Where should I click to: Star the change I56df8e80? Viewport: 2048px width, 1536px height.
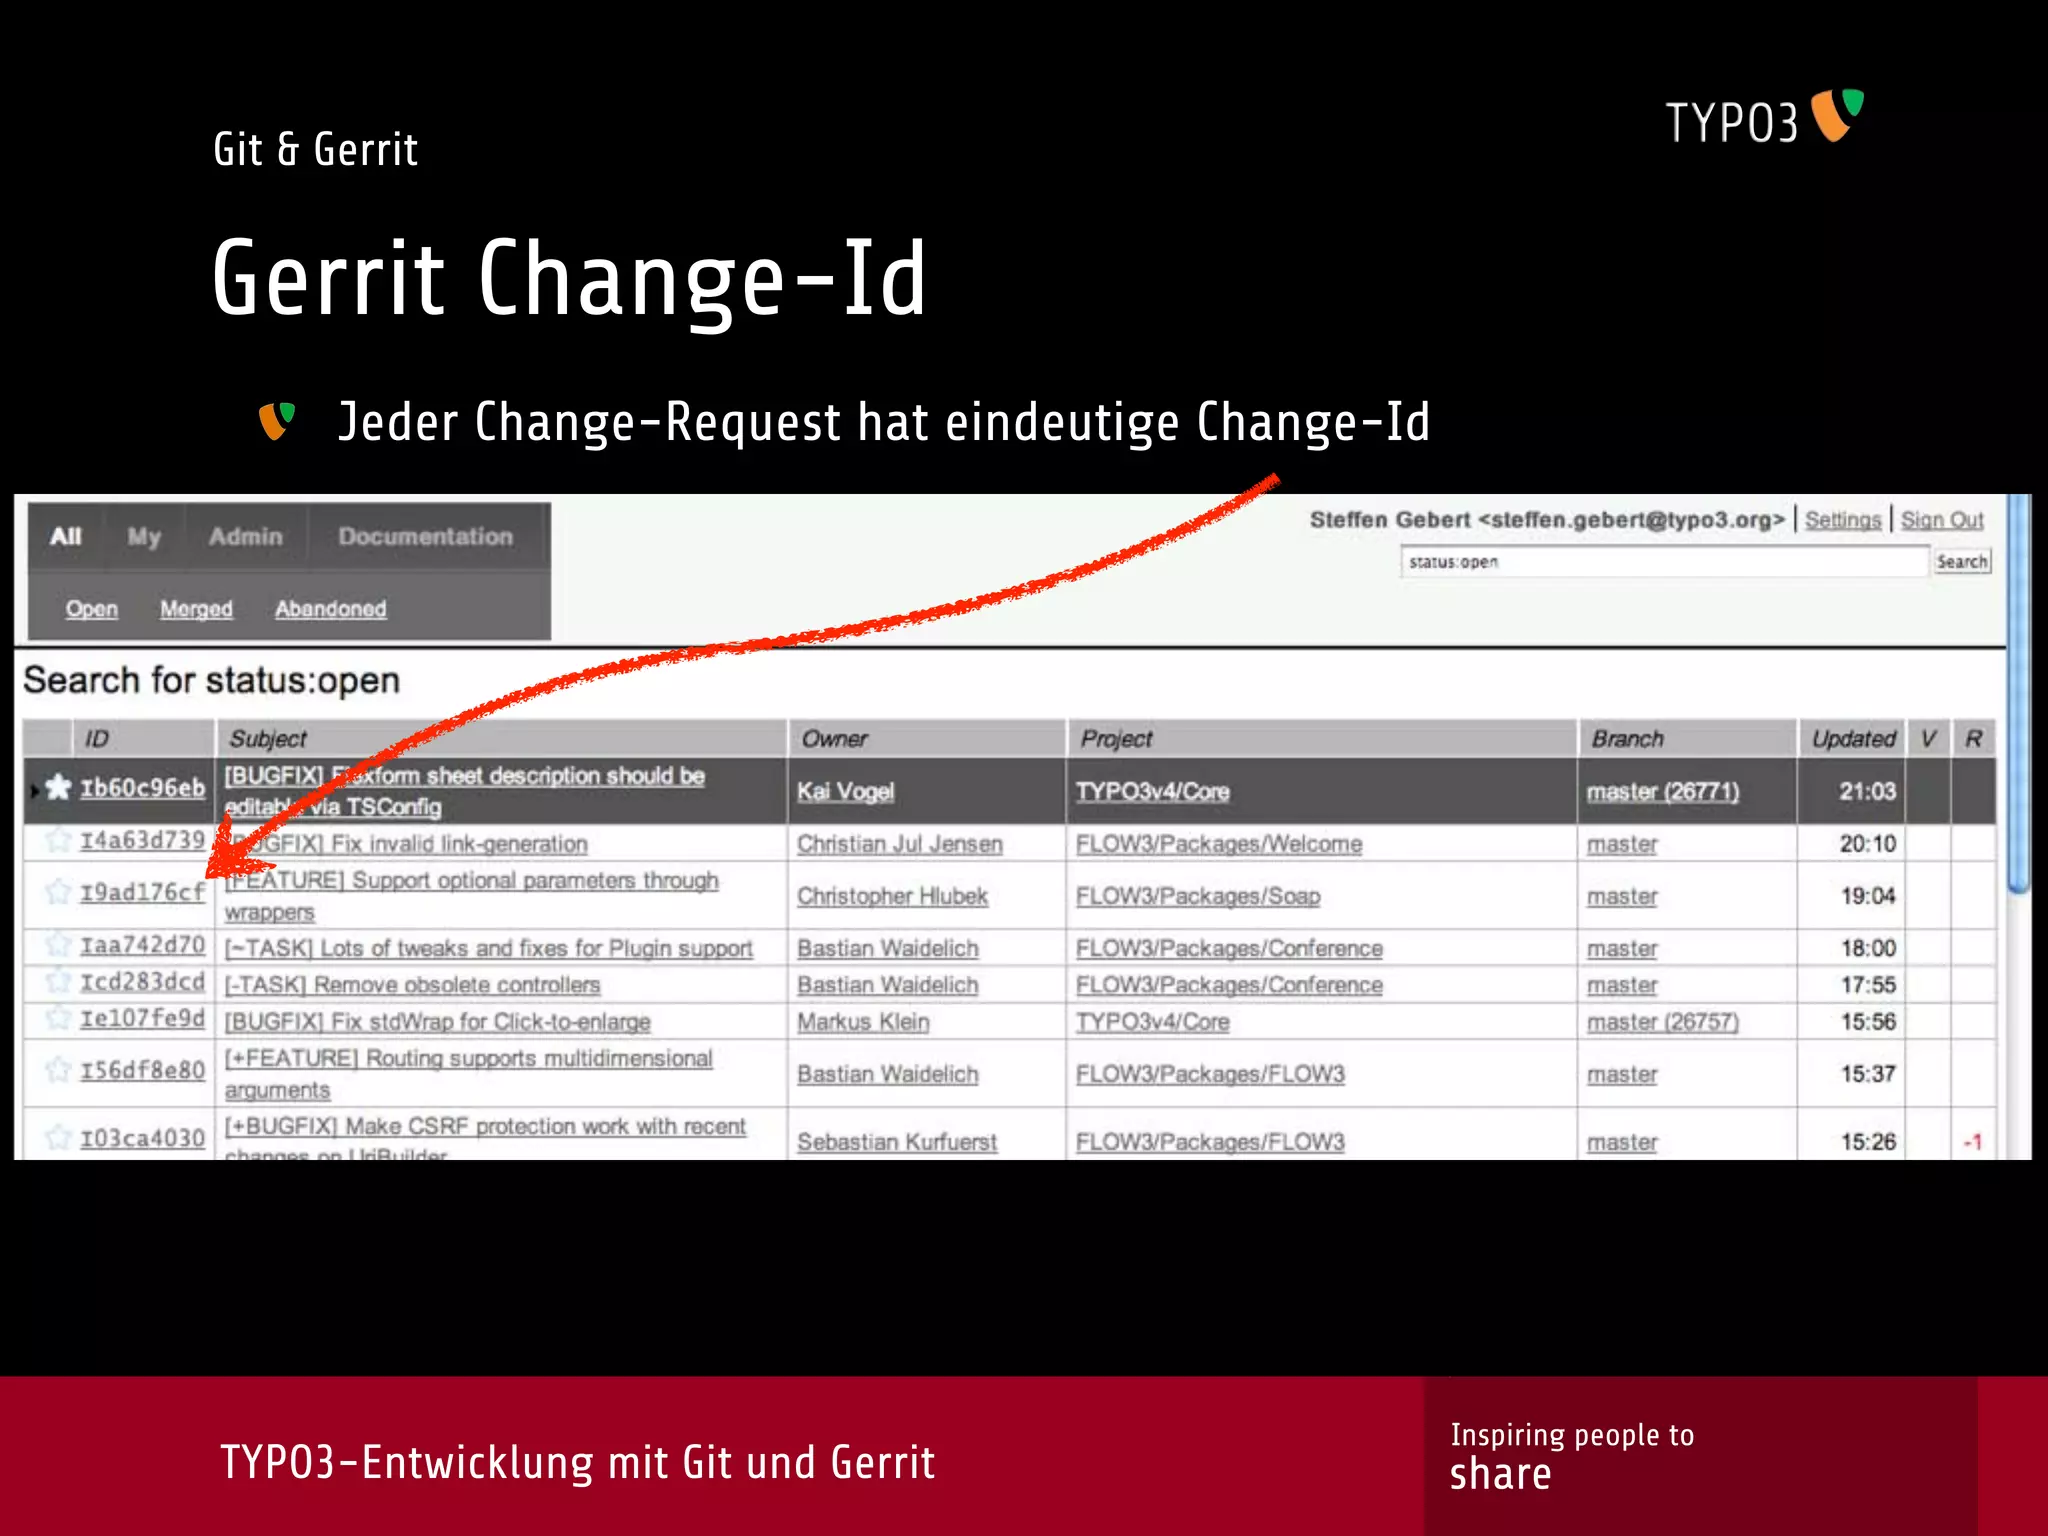[x=59, y=1070]
